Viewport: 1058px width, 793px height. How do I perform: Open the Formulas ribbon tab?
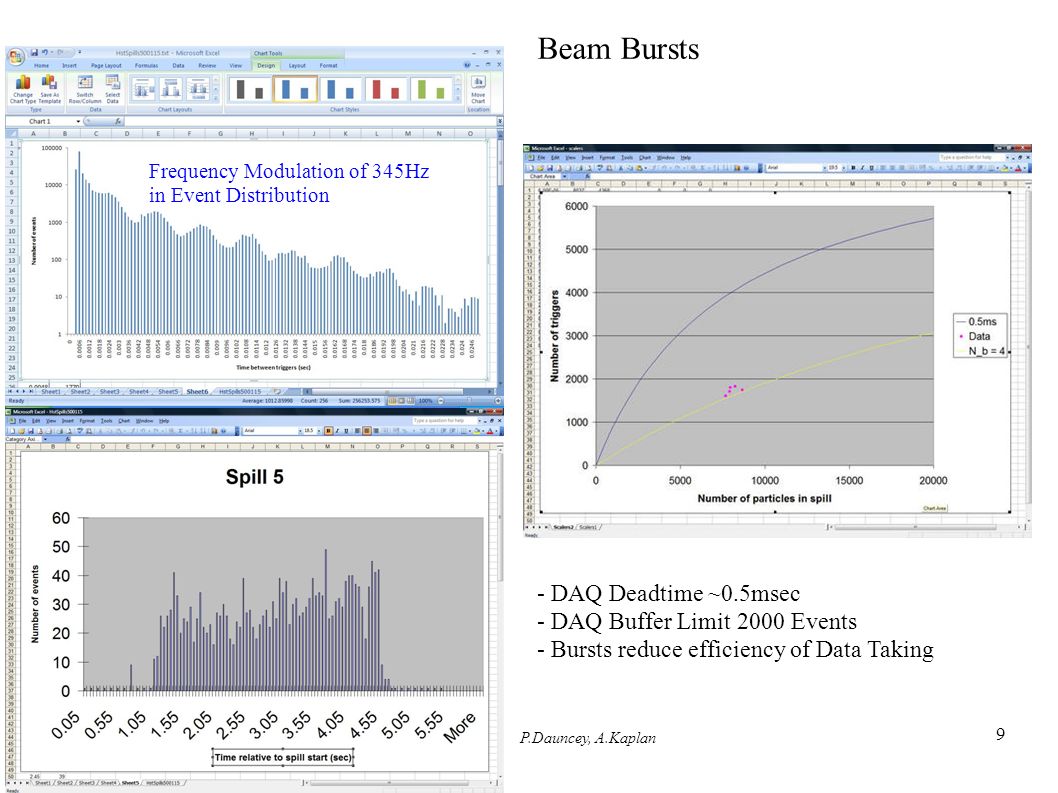coord(146,65)
